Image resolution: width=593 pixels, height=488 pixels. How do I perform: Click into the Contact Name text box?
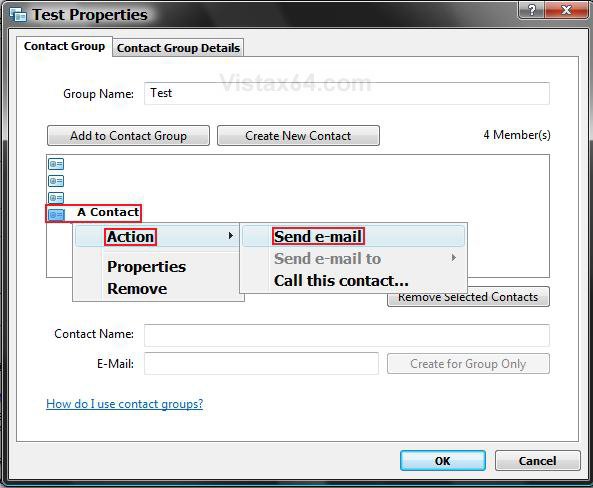pos(347,335)
